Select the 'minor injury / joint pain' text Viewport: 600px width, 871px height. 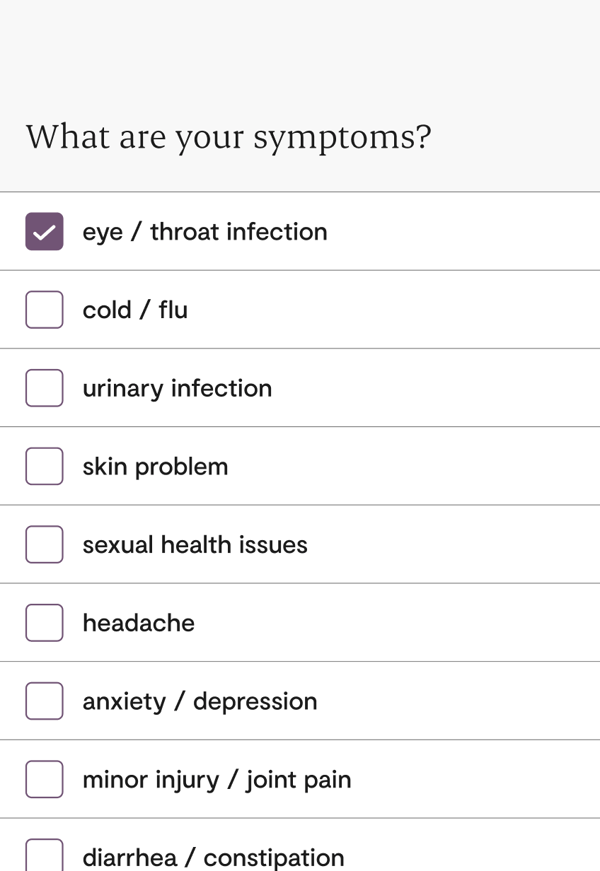(x=216, y=779)
